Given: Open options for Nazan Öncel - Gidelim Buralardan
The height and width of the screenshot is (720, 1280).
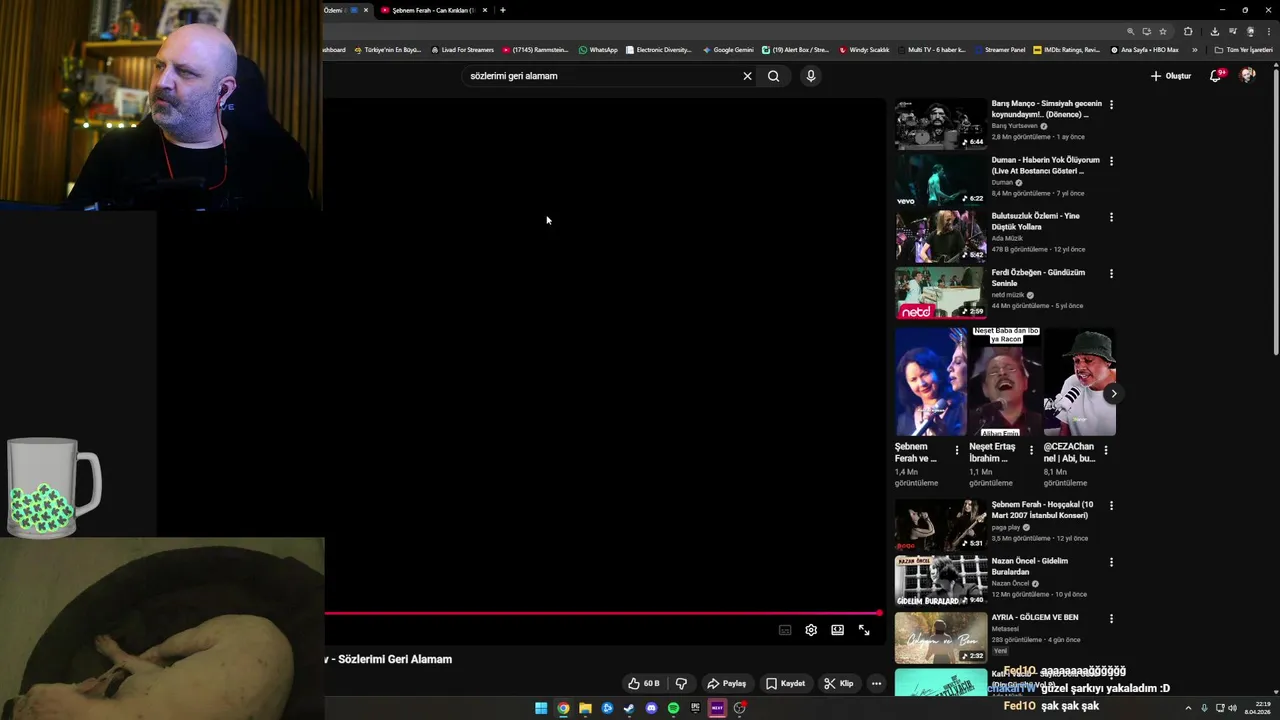Looking at the screenshot, I should tap(1111, 562).
